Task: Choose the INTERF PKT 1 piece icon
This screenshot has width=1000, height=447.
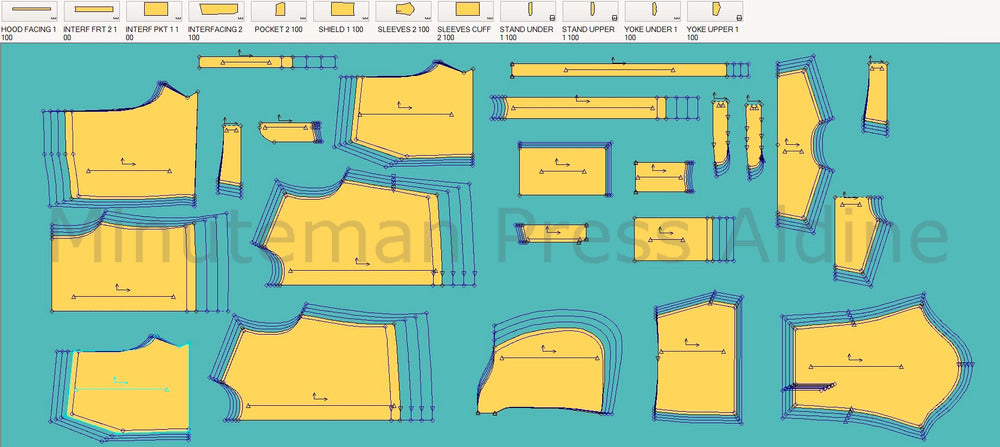Action: tap(154, 11)
